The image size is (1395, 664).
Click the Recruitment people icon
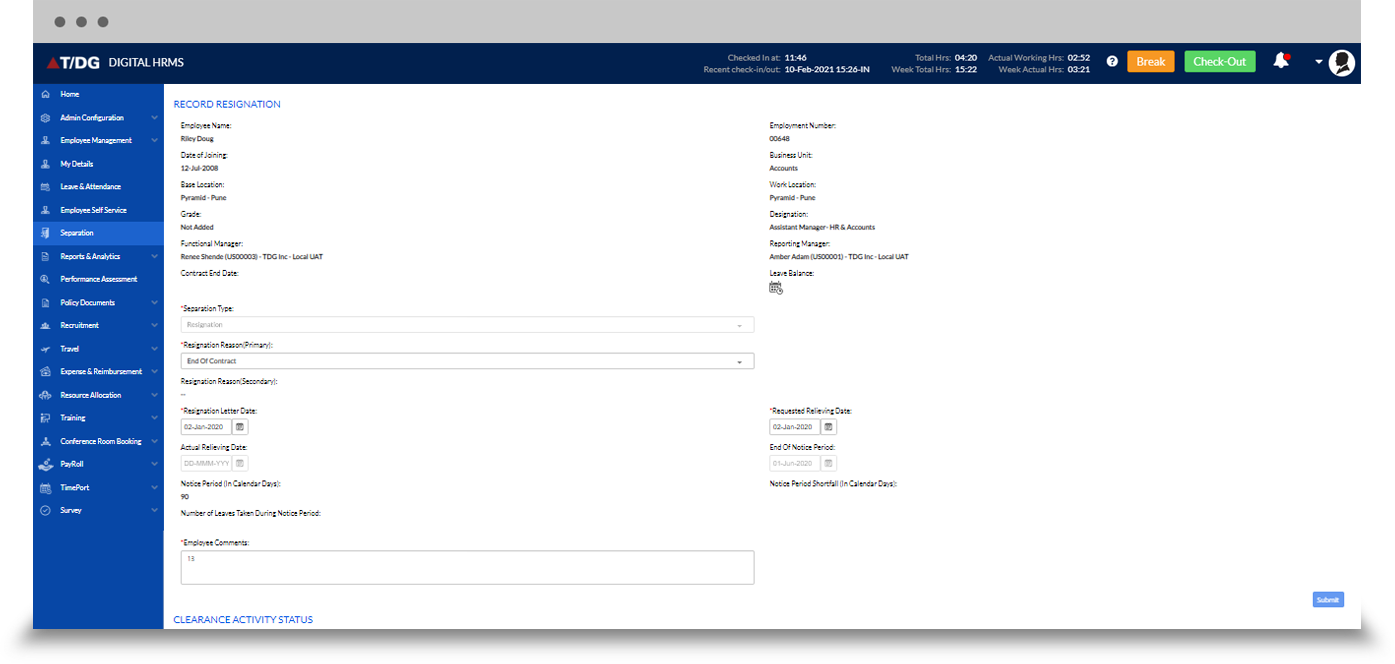tap(45, 326)
